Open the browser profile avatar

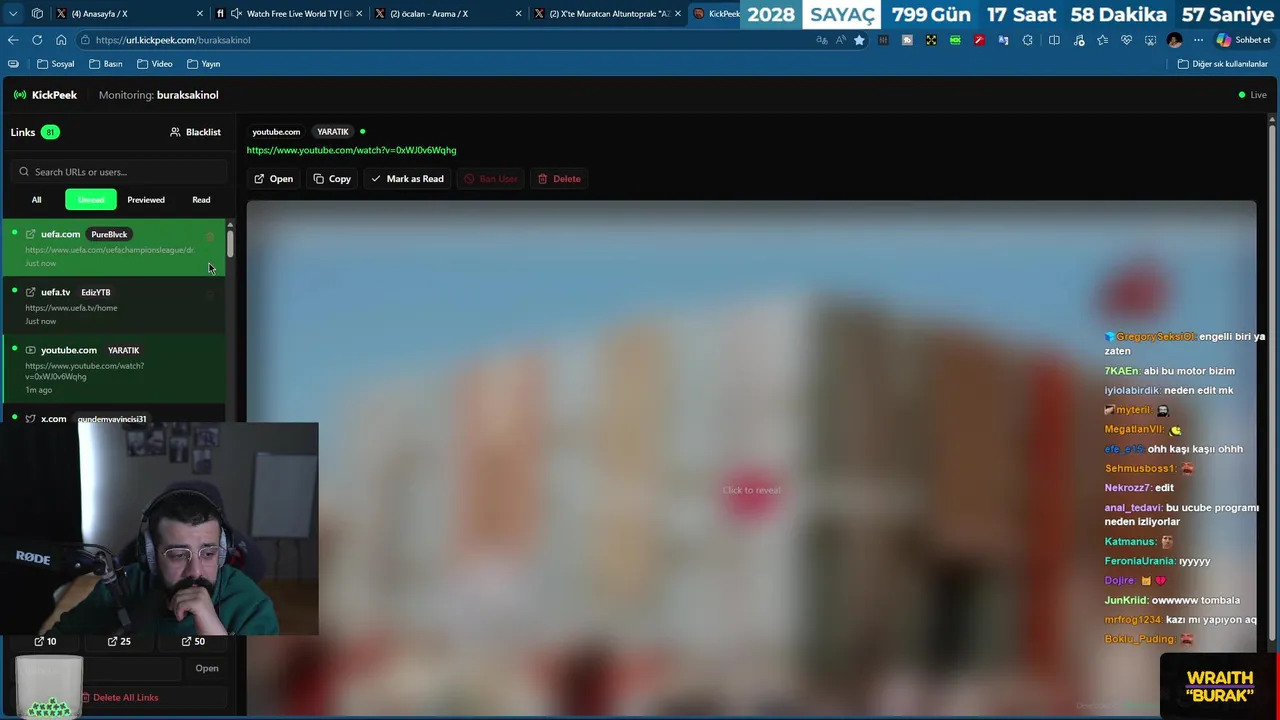pos(1175,40)
